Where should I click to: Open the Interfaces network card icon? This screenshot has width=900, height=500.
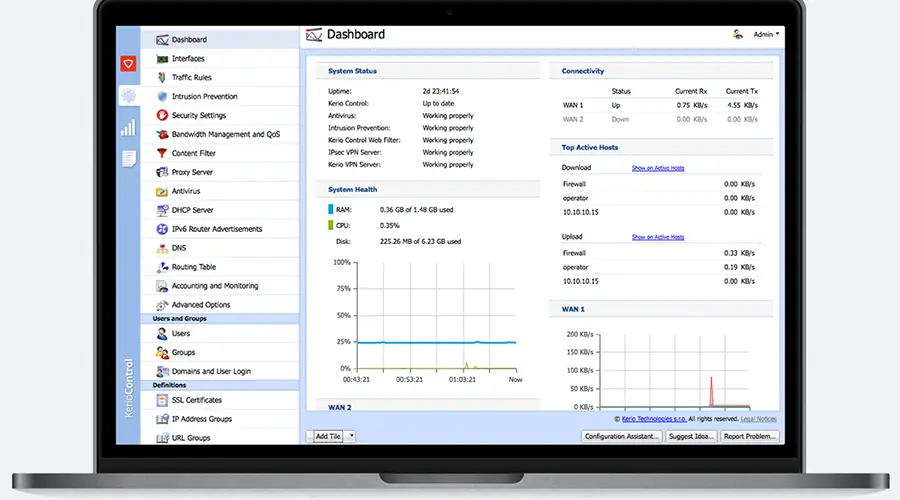pyautogui.click(x=162, y=59)
